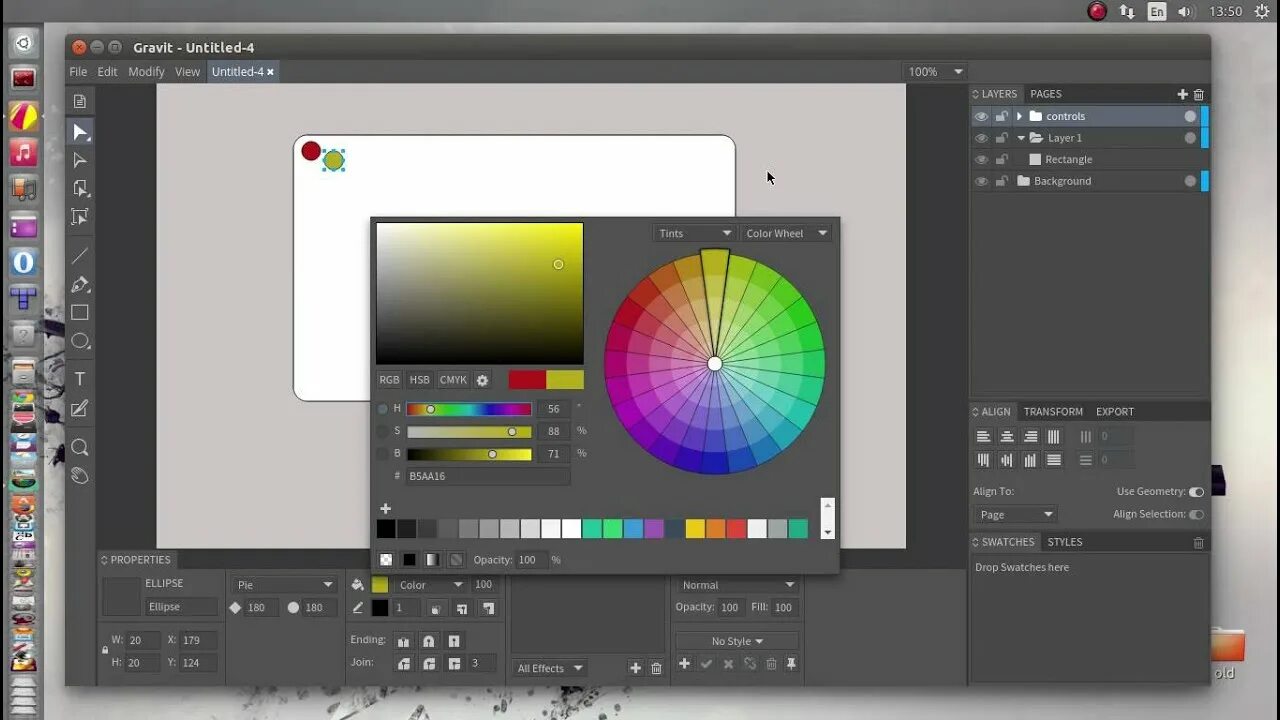
Task: Click the align right icon
Action: pyautogui.click(x=1031, y=437)
